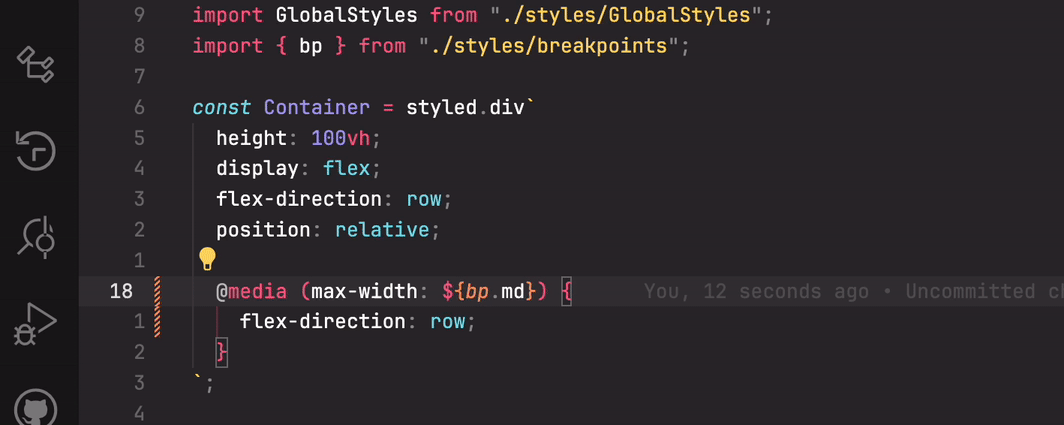Image resolution: width=1064 pixels, height=425 pixels.
Task: Click the opening brace after the media query
Action: click(x=566, y=292)
